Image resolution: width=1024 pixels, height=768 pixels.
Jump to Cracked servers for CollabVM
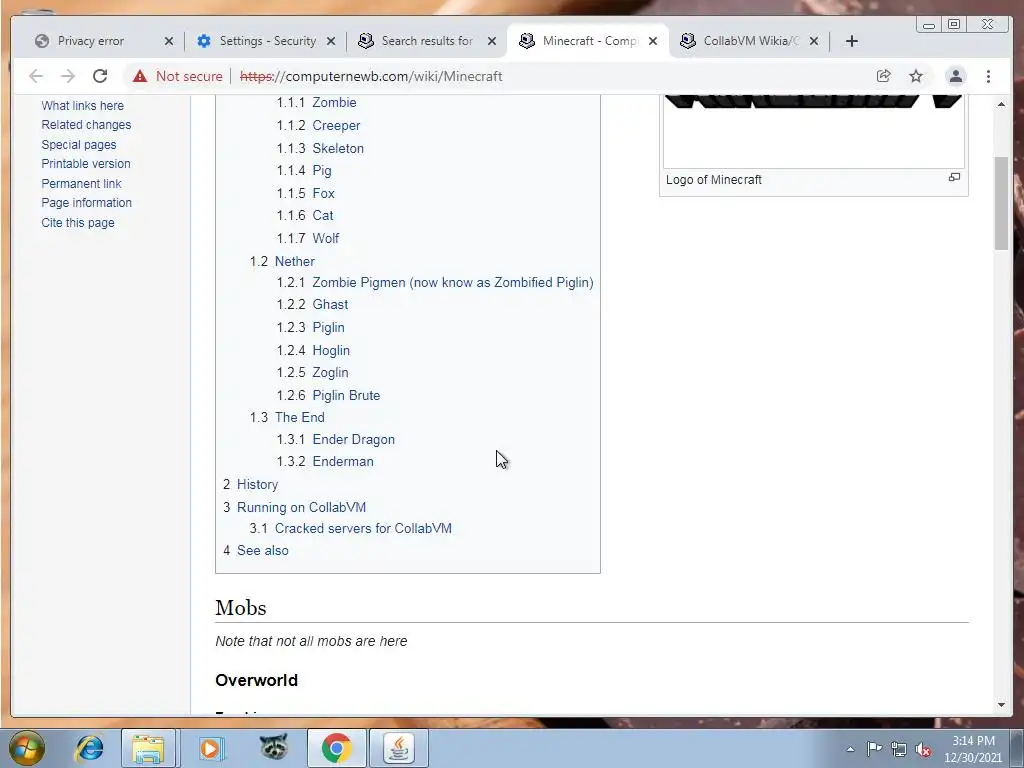click(x=351, y=528)
